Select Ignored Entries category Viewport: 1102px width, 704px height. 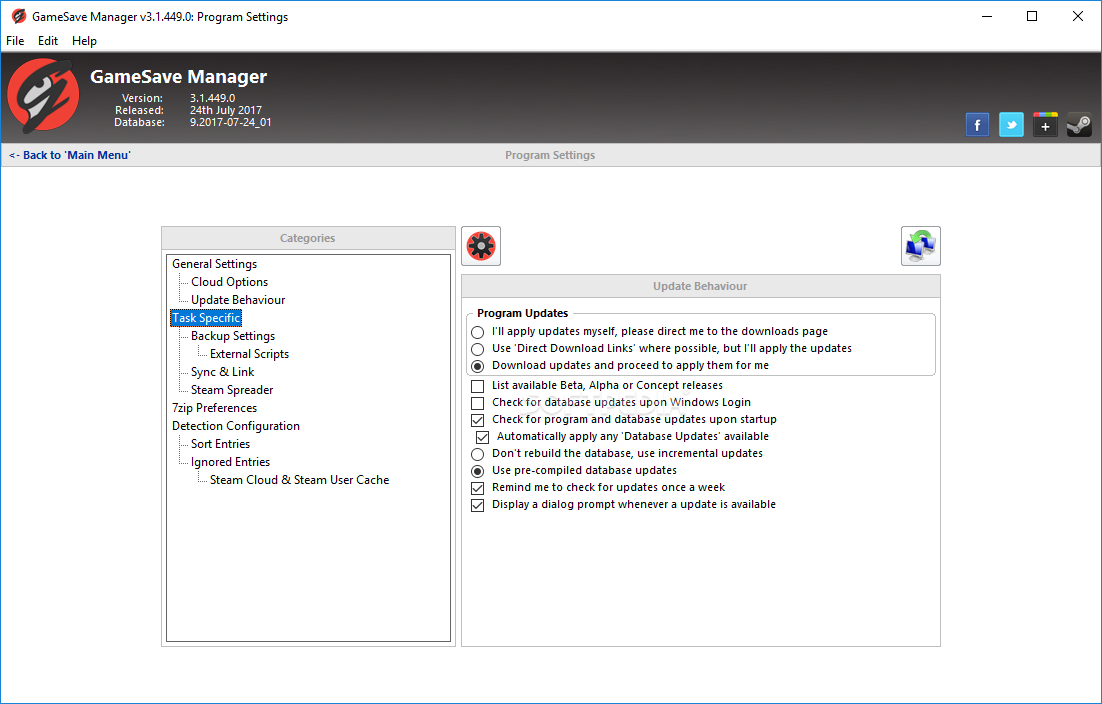(x=230, y=462)
